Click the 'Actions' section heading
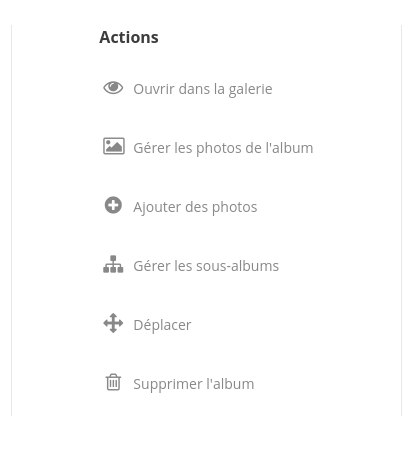This screenshot has height=452, width=416. pyautogui.click(x=129, y=37)
